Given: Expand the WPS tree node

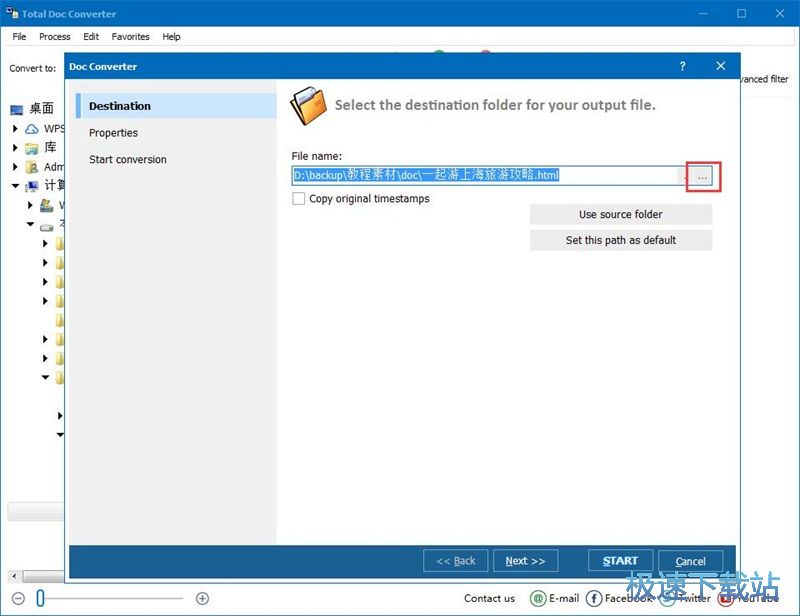Looking at the screenshot, I should point(15,129).
